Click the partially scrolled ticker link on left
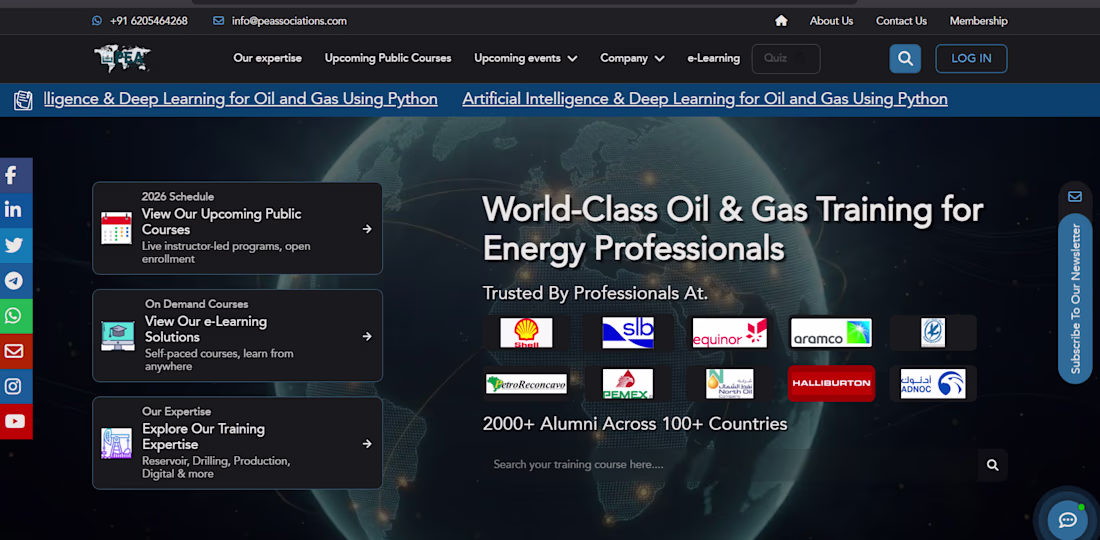 point(240,99)
